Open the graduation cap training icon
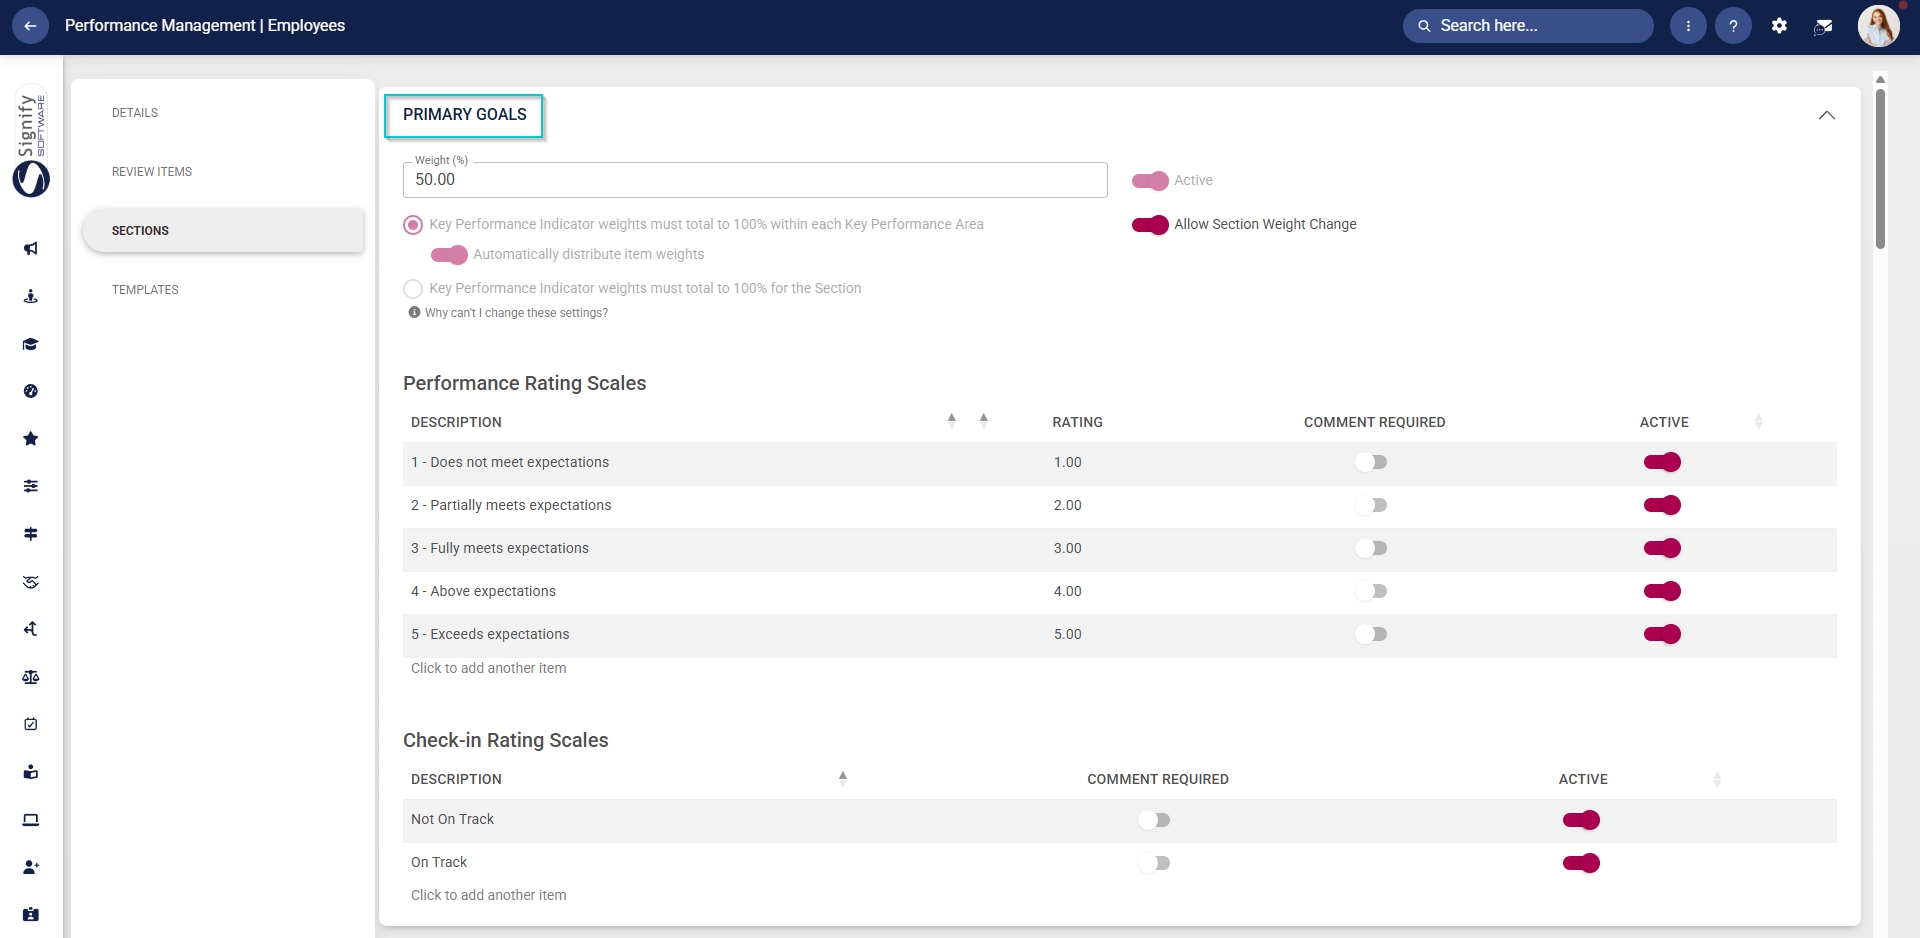This screenshot has width=1920, height=938. [31, 344]
